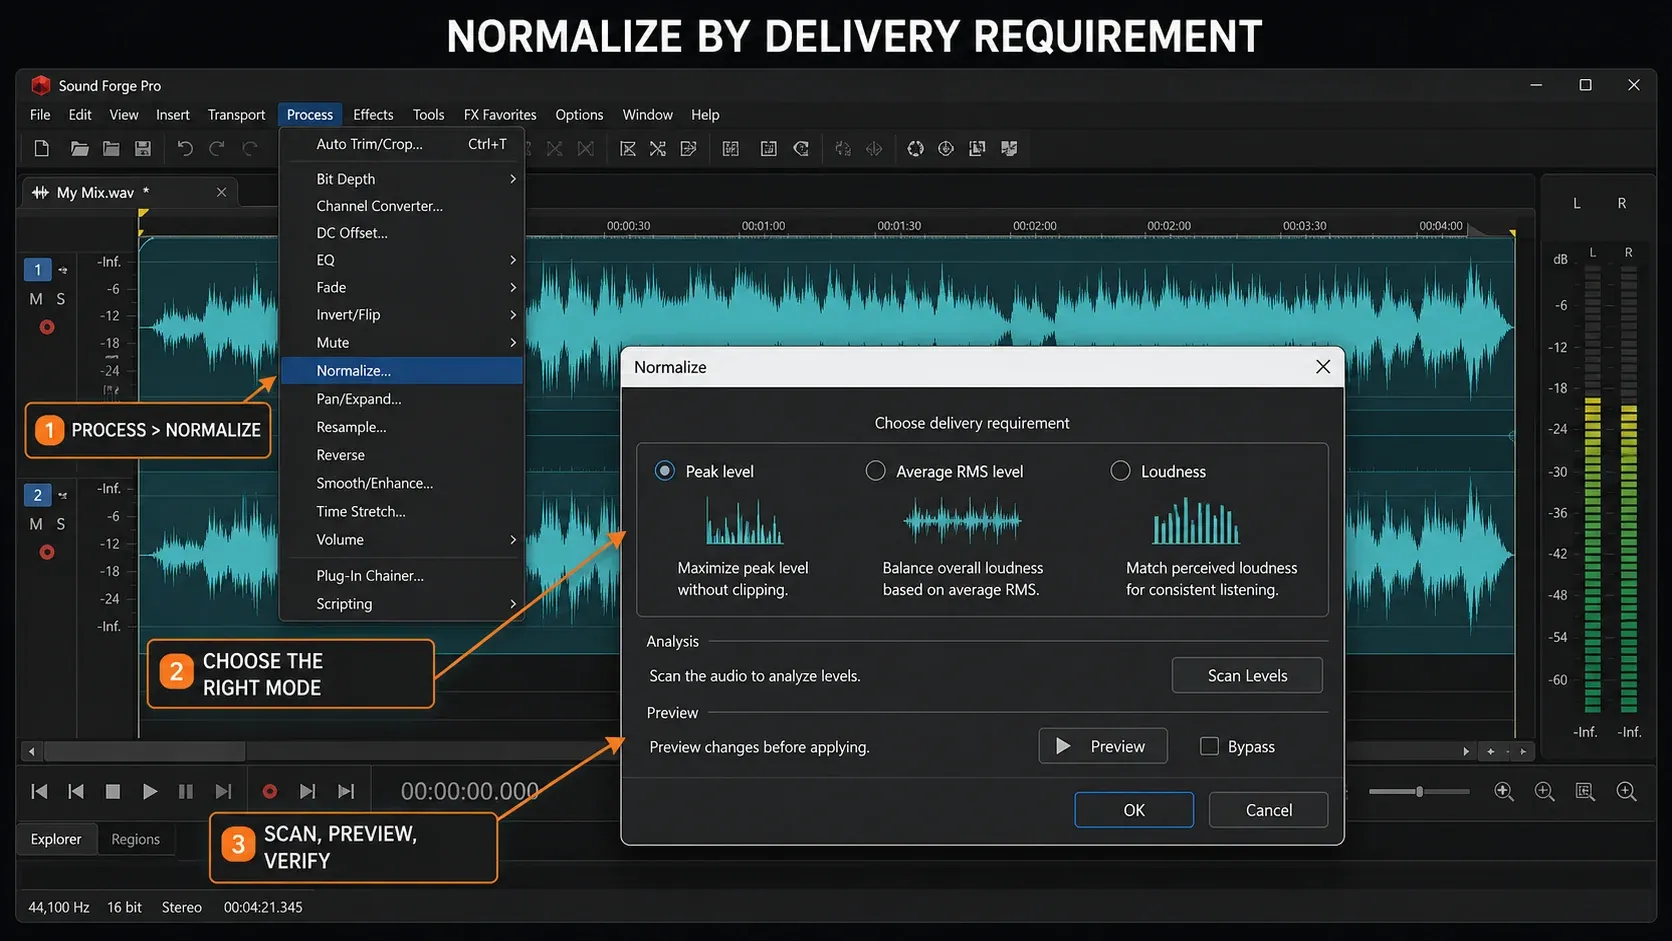This screenshot has height=941, width=1672.
Task: Solo track 2 with S button
Action: tap(61, 524)
